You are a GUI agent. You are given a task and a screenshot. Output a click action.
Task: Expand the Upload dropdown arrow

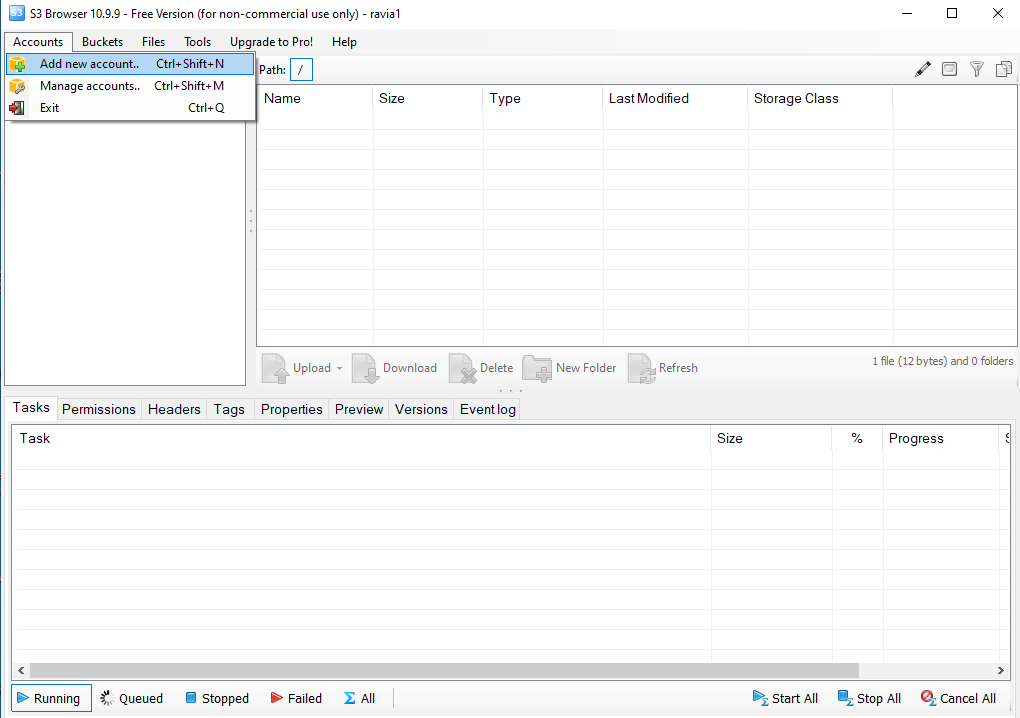(339, 368)
